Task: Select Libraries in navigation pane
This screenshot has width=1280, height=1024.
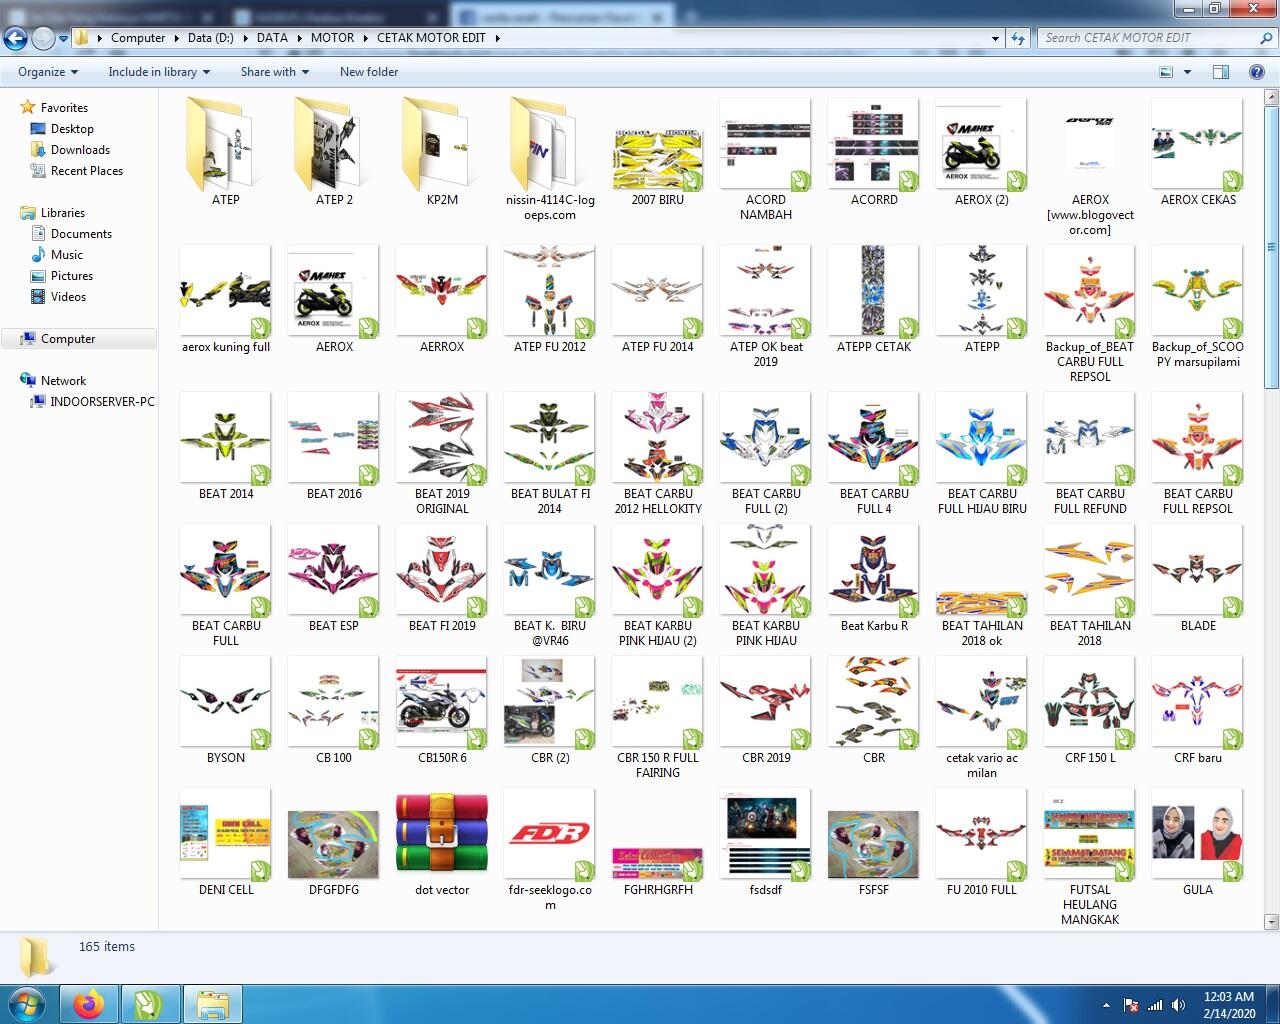Action: tap(62, 213)
